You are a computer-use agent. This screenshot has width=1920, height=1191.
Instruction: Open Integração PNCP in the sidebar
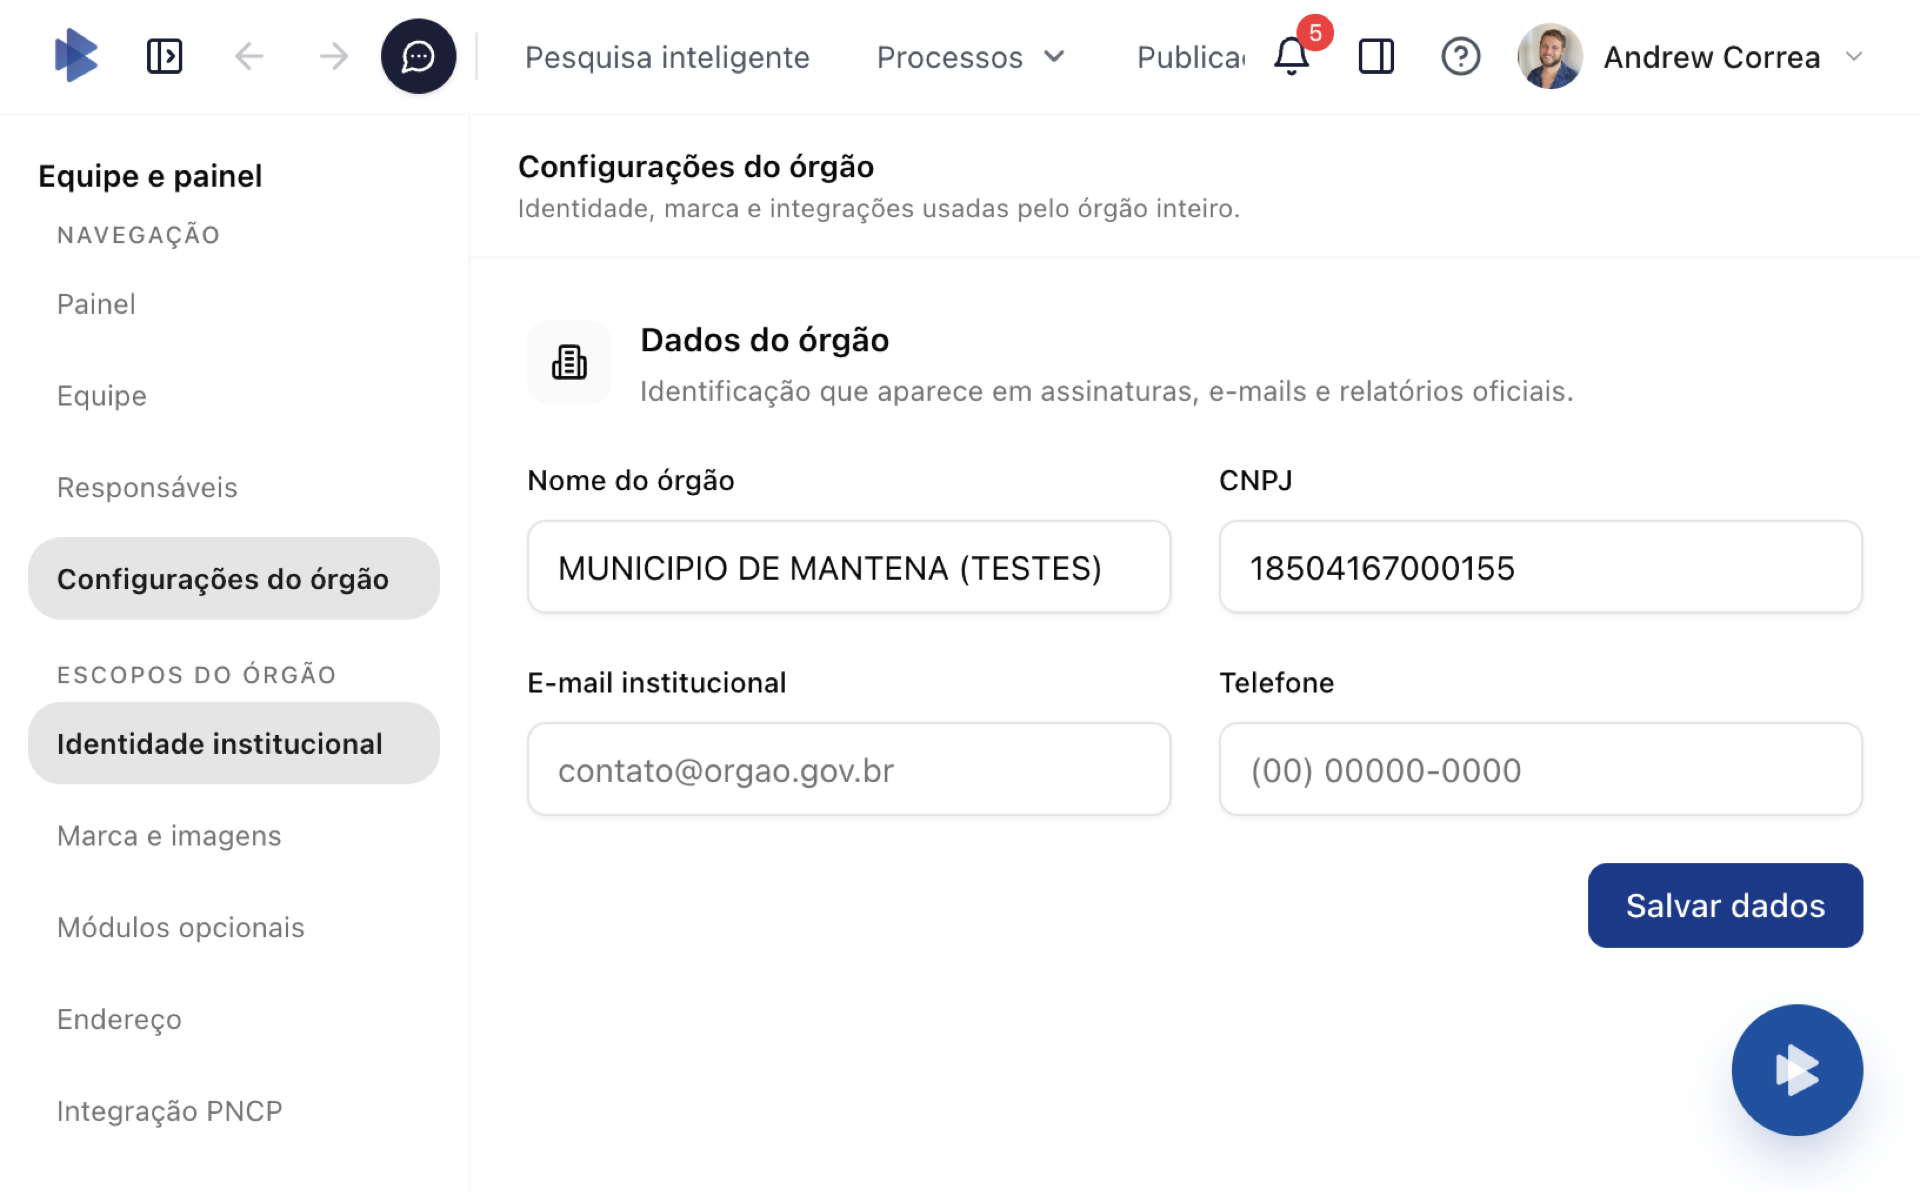click(169, 1111)
